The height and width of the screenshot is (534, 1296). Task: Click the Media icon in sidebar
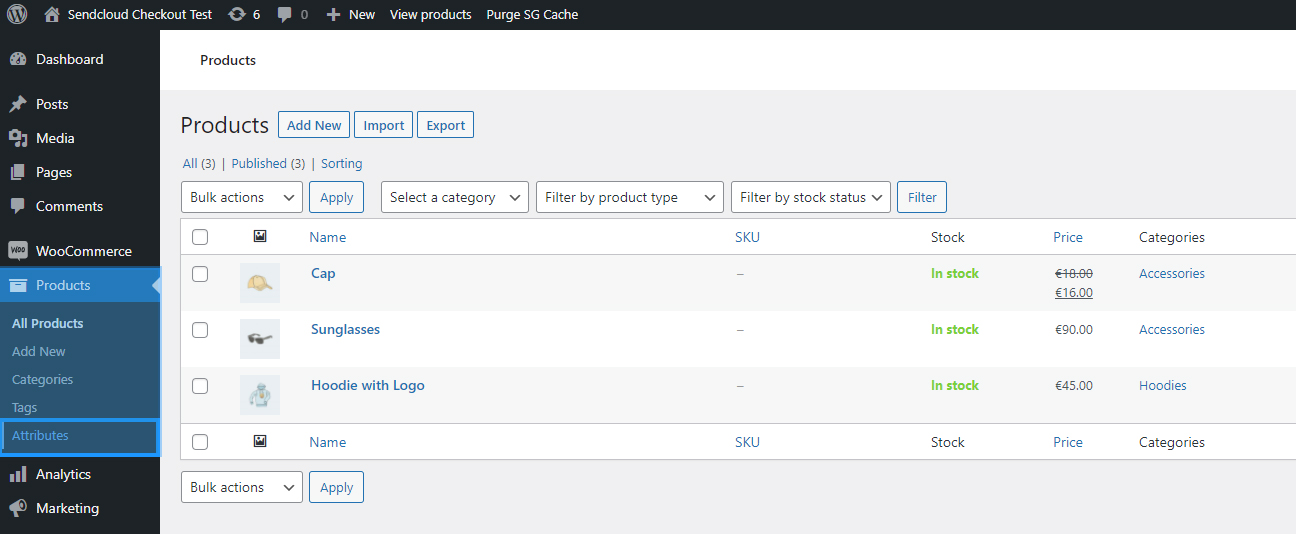17,138
